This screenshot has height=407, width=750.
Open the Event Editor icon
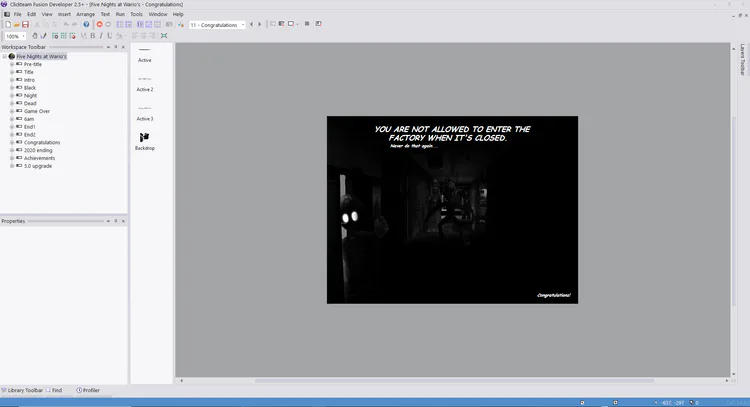point(140,24)
